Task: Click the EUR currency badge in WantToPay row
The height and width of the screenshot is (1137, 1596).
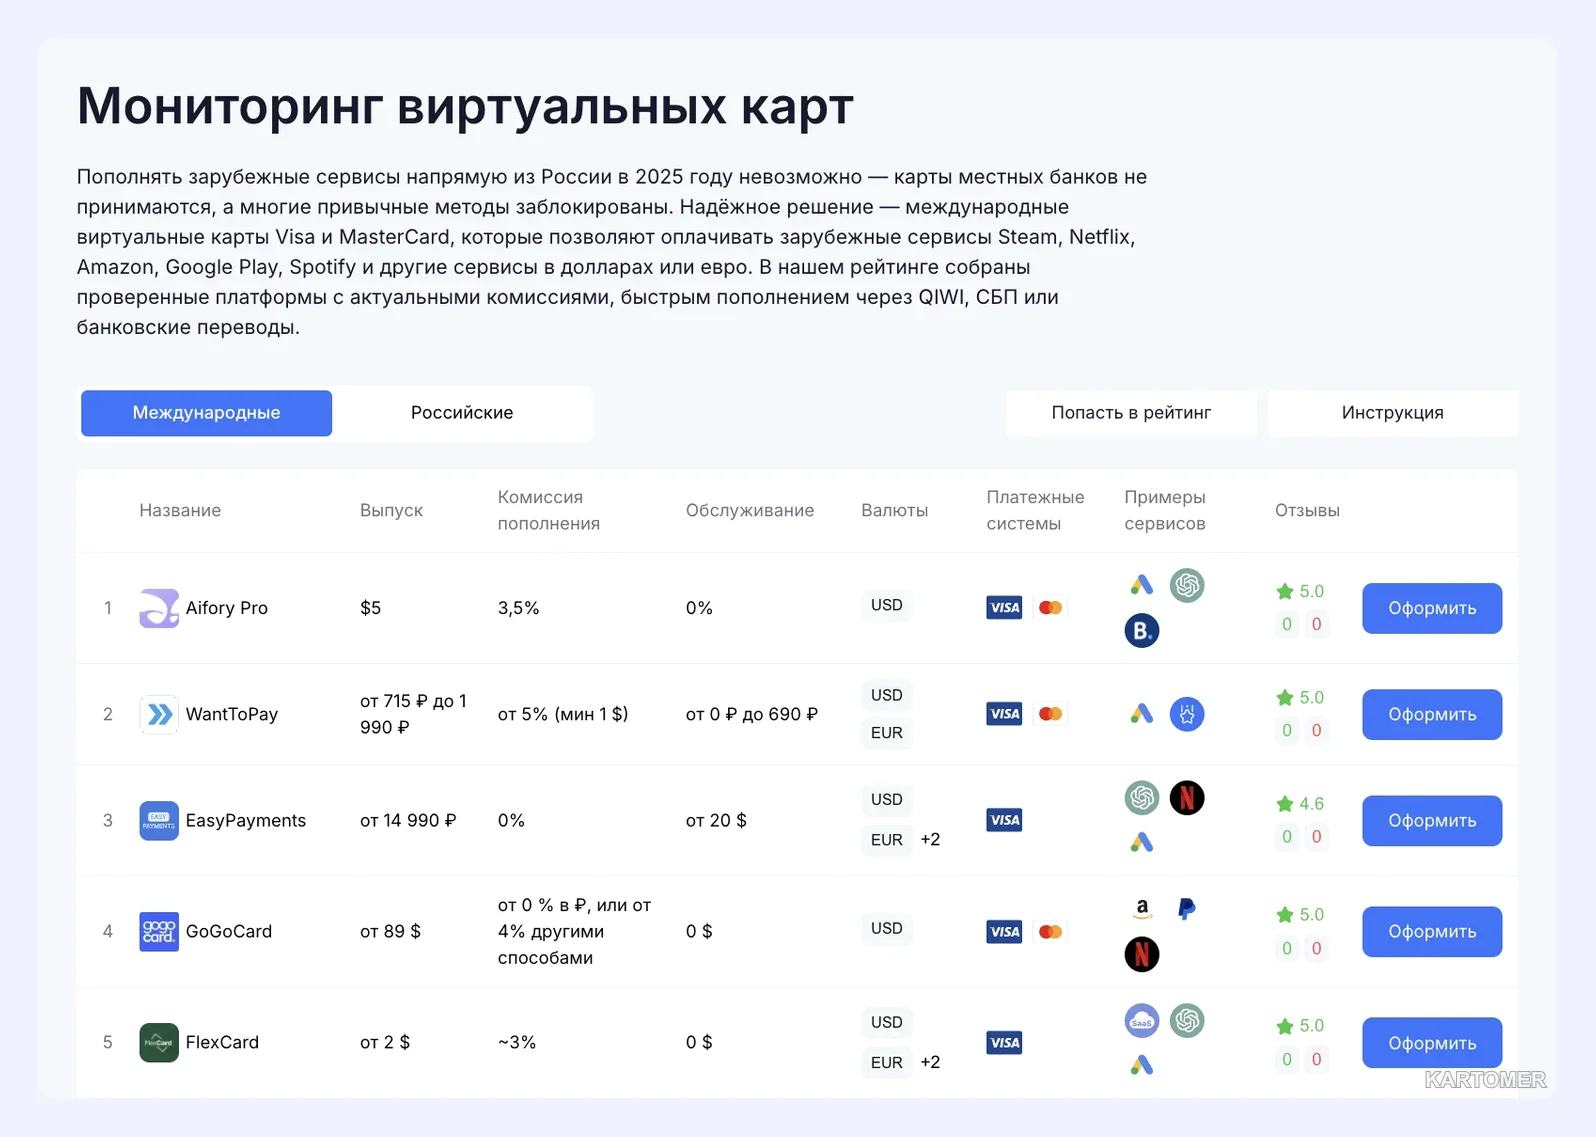Action: (x=887, y=733)
